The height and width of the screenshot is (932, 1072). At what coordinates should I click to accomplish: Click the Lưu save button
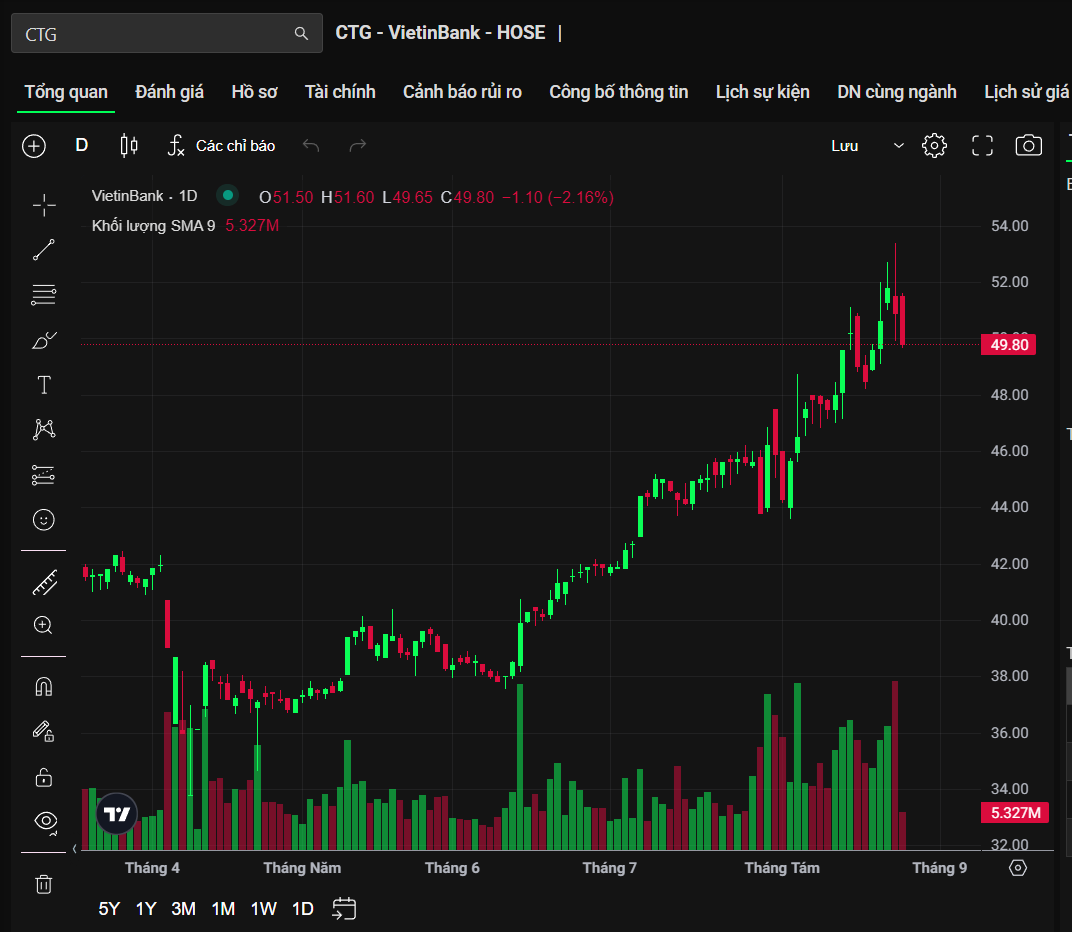pyautogui.click(x=844, y=146)
